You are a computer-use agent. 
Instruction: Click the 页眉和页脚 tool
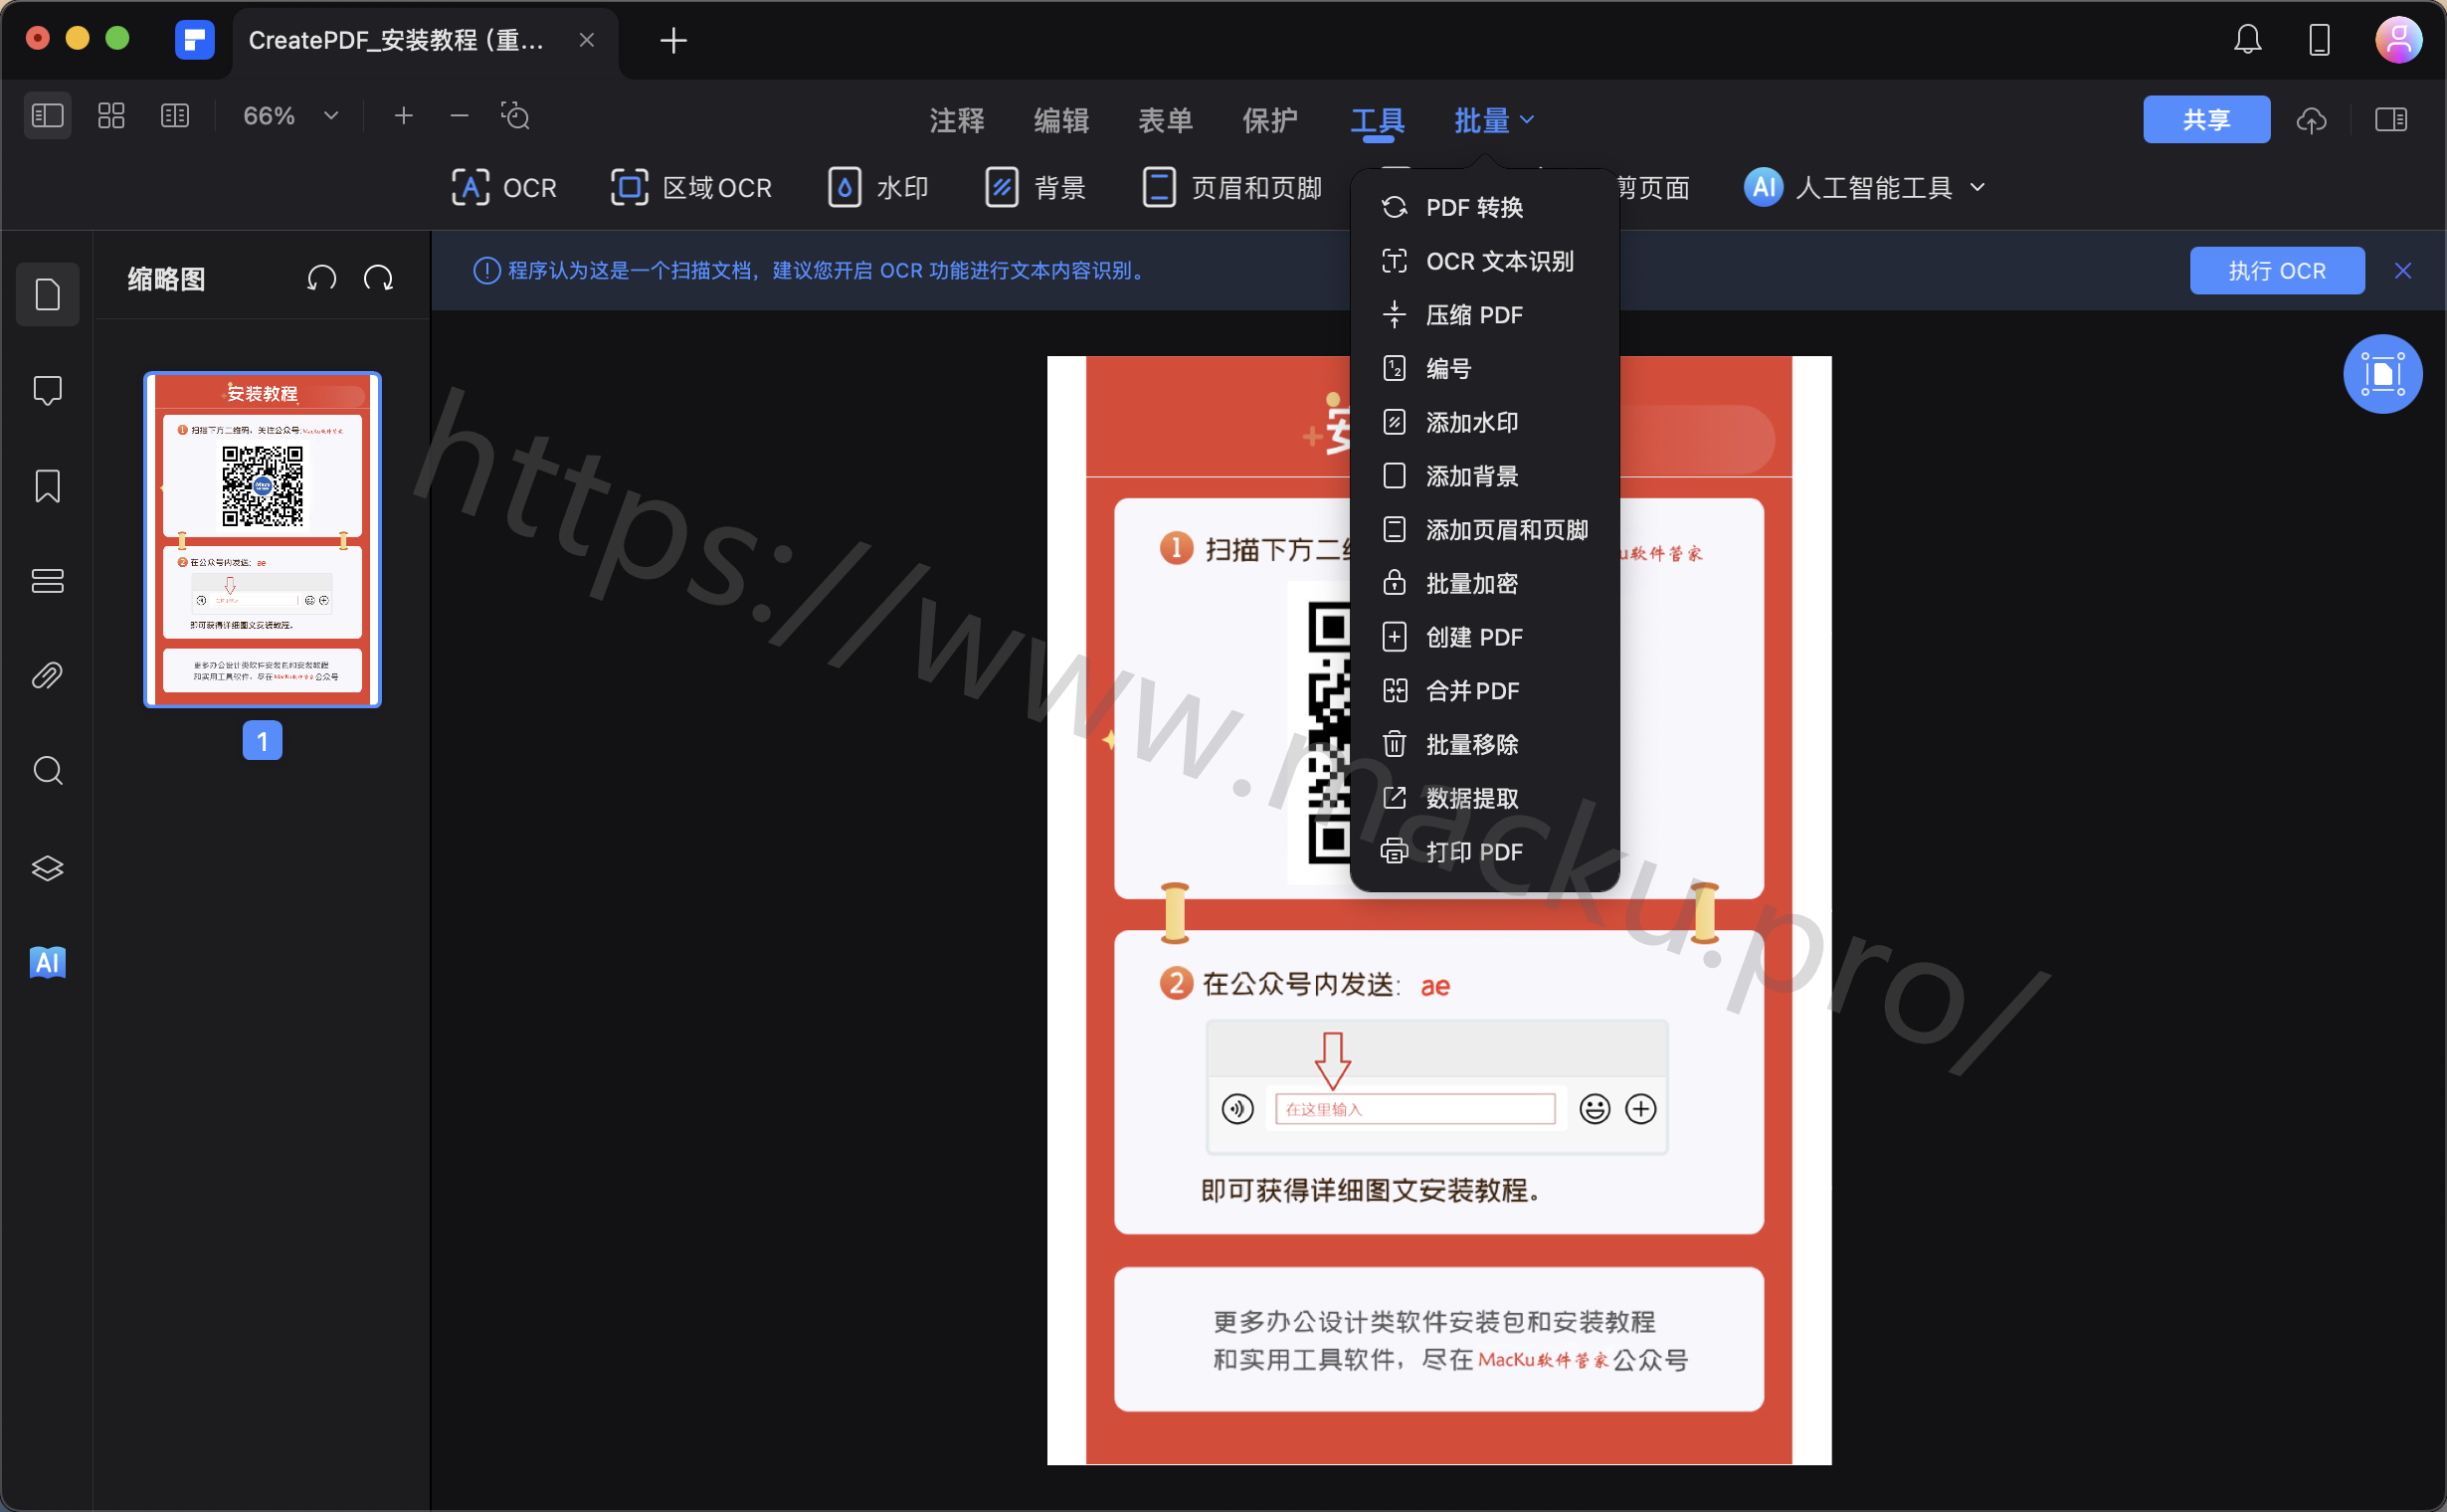[1232, 187]
